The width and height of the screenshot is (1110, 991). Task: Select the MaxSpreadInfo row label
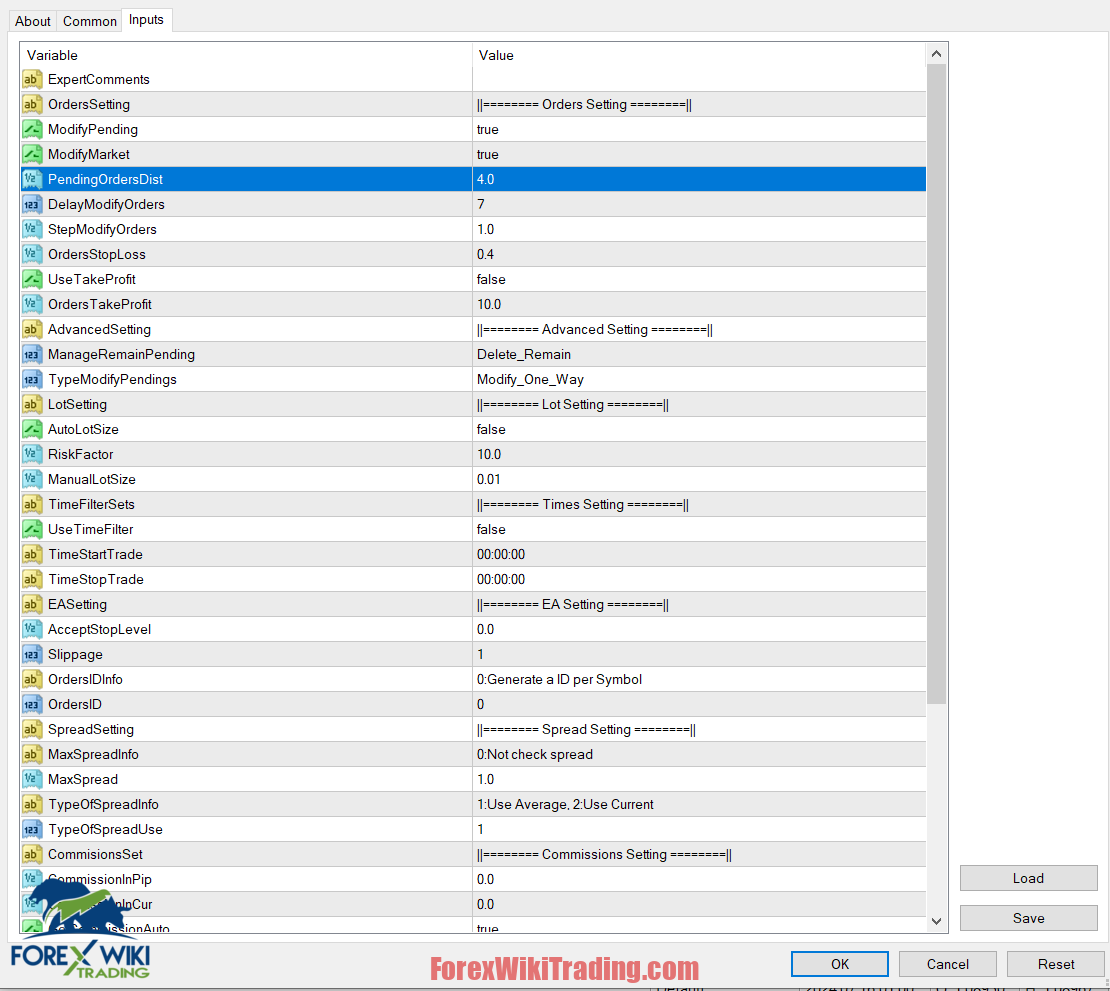[x=93, y=755]
